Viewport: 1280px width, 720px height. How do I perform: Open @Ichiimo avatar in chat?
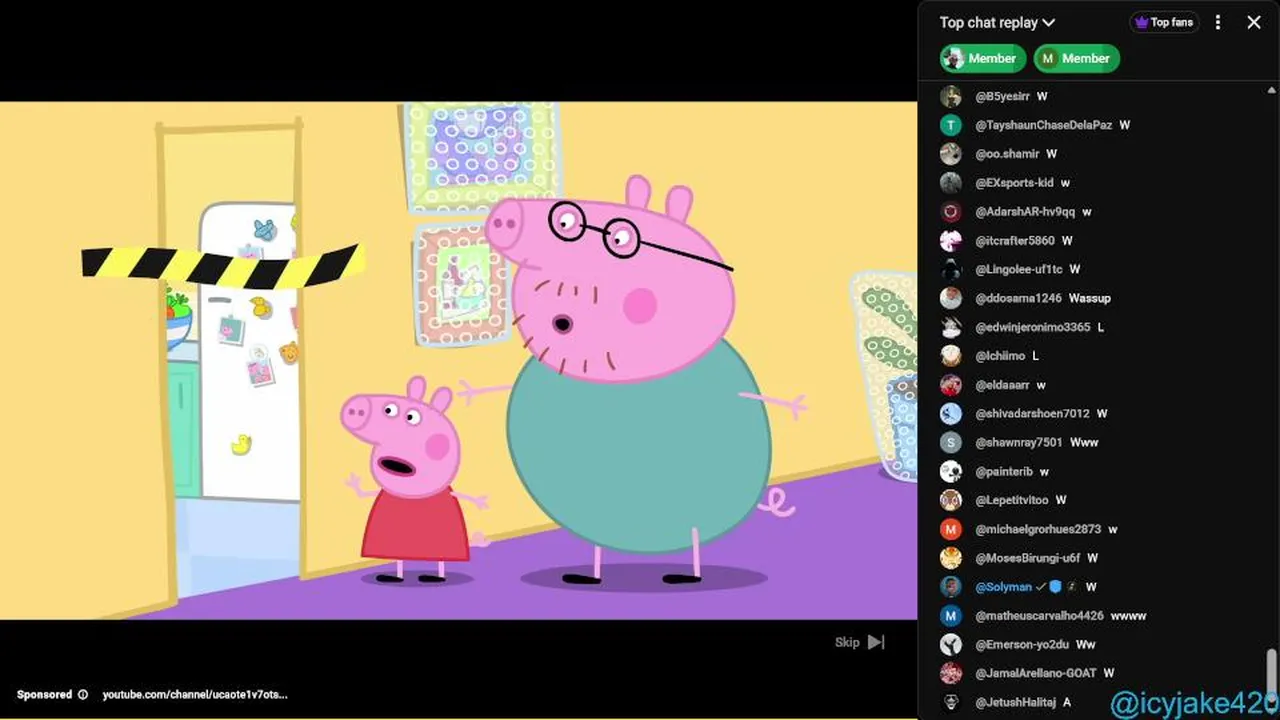pyautogui.click(x=951, y=356)
